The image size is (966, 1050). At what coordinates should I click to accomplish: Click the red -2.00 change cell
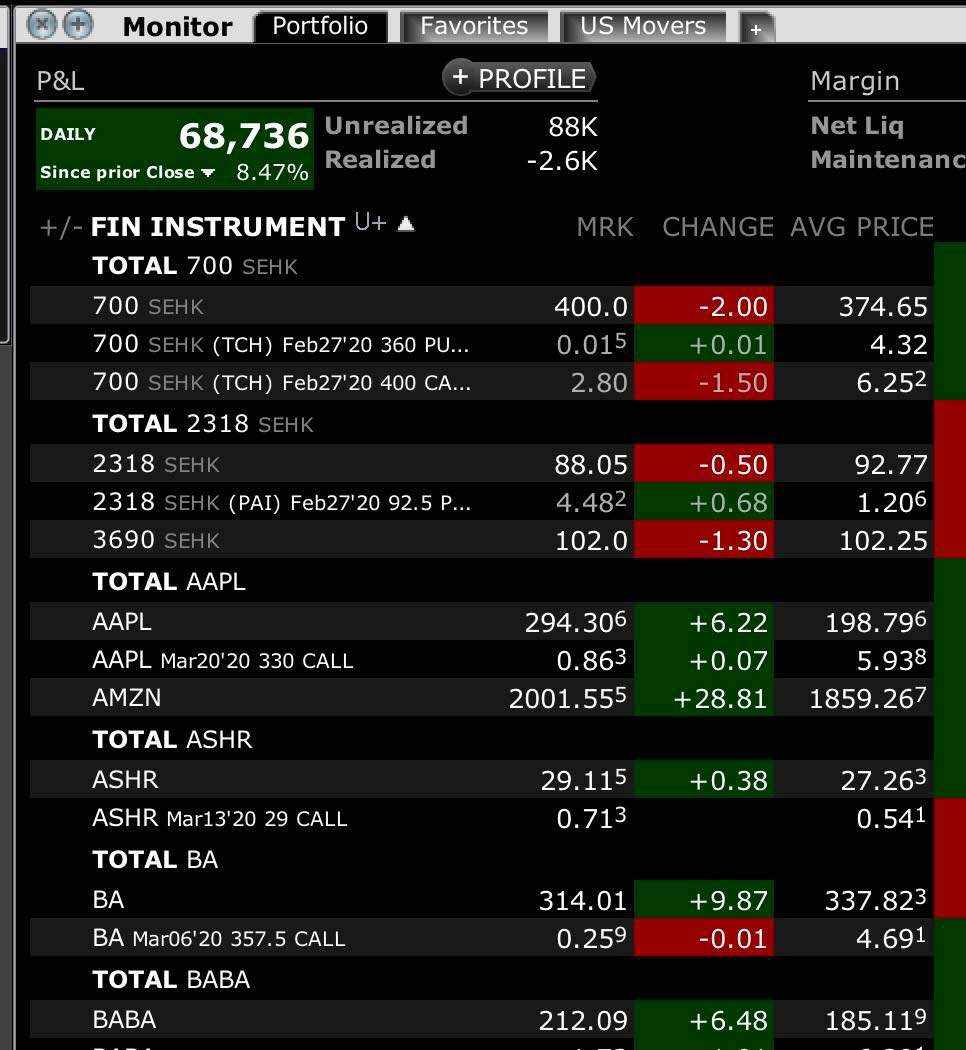(x=704, y=306)
